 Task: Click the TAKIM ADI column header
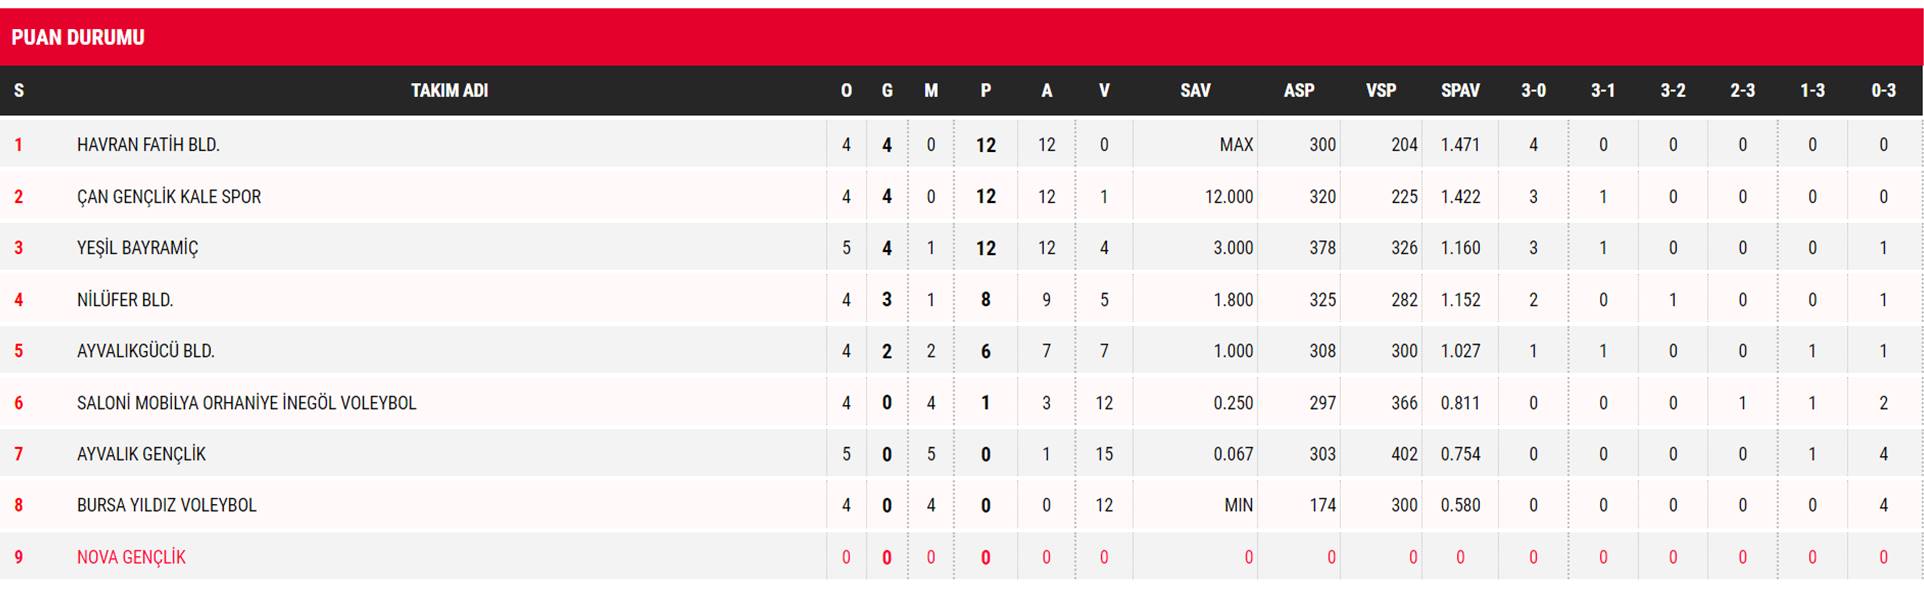click(x=449, y=91)
